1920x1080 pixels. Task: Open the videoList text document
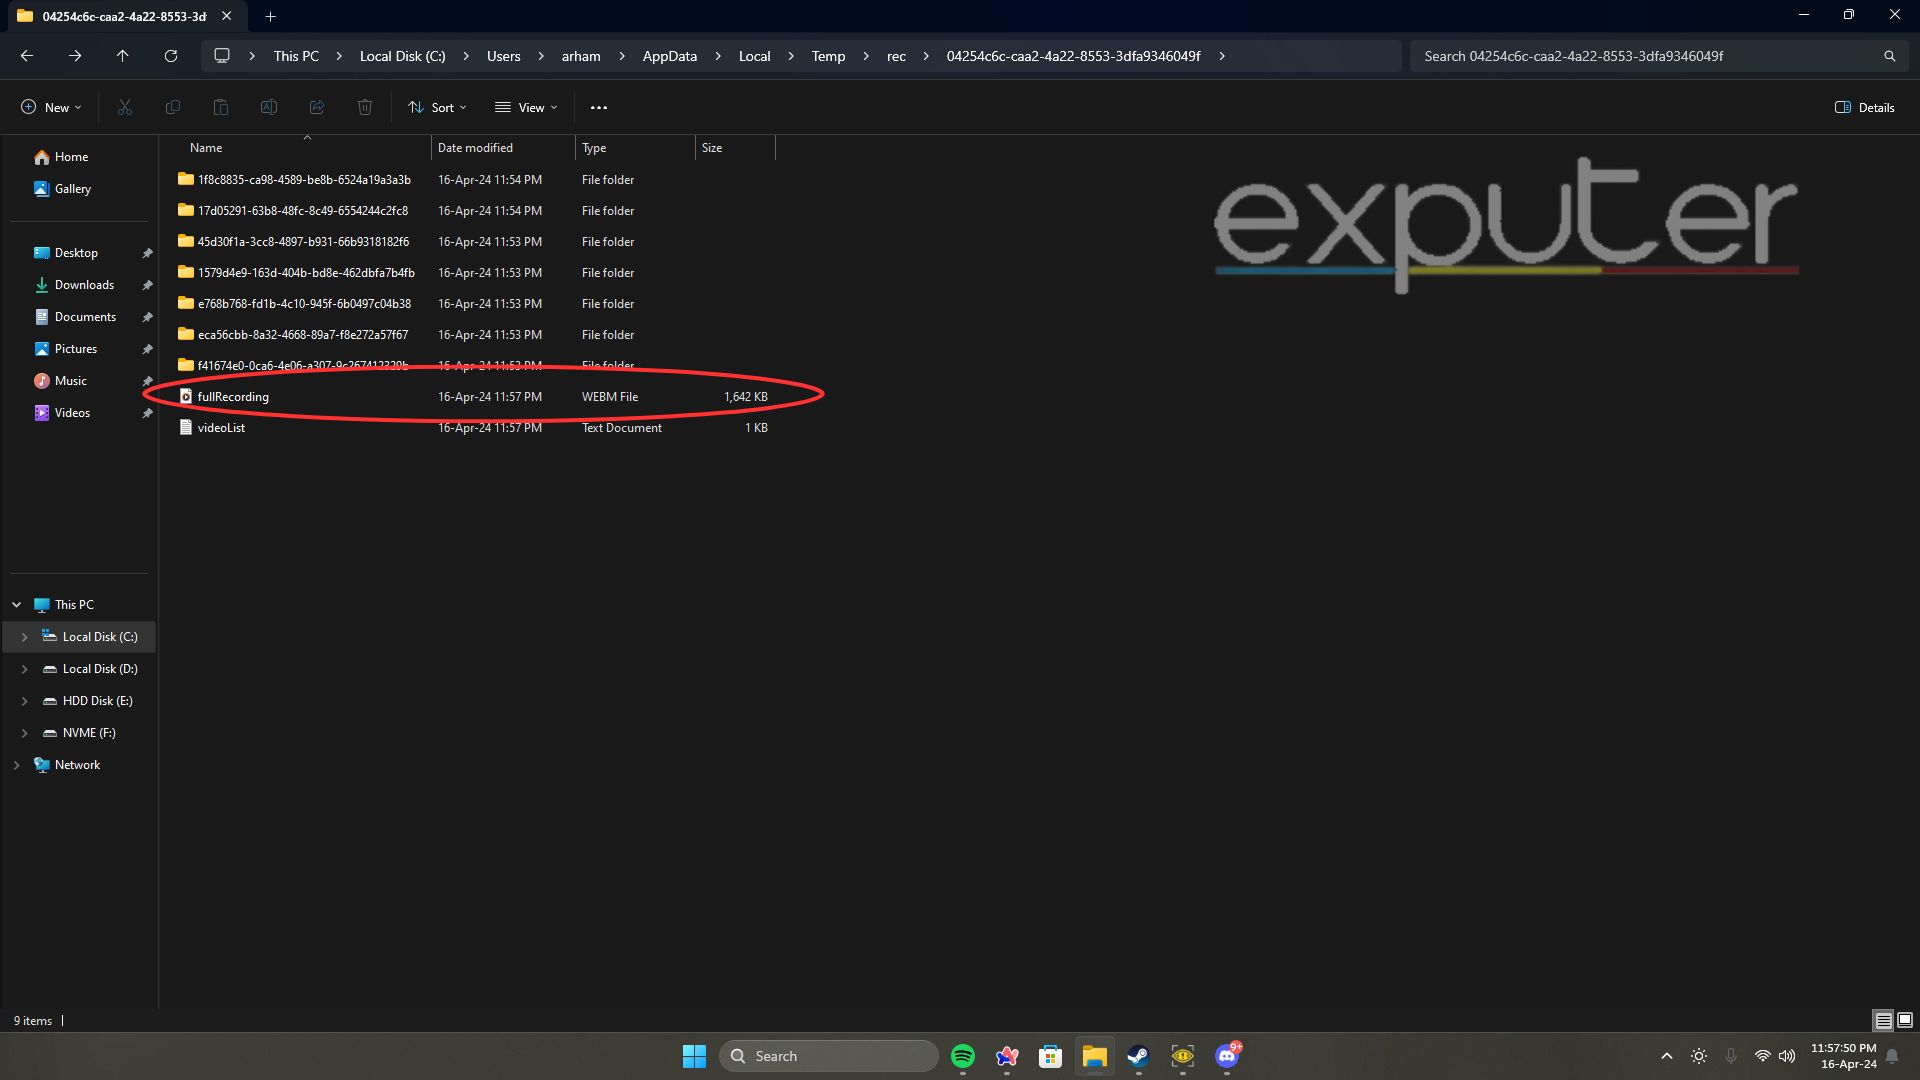(x=220, y=427)
